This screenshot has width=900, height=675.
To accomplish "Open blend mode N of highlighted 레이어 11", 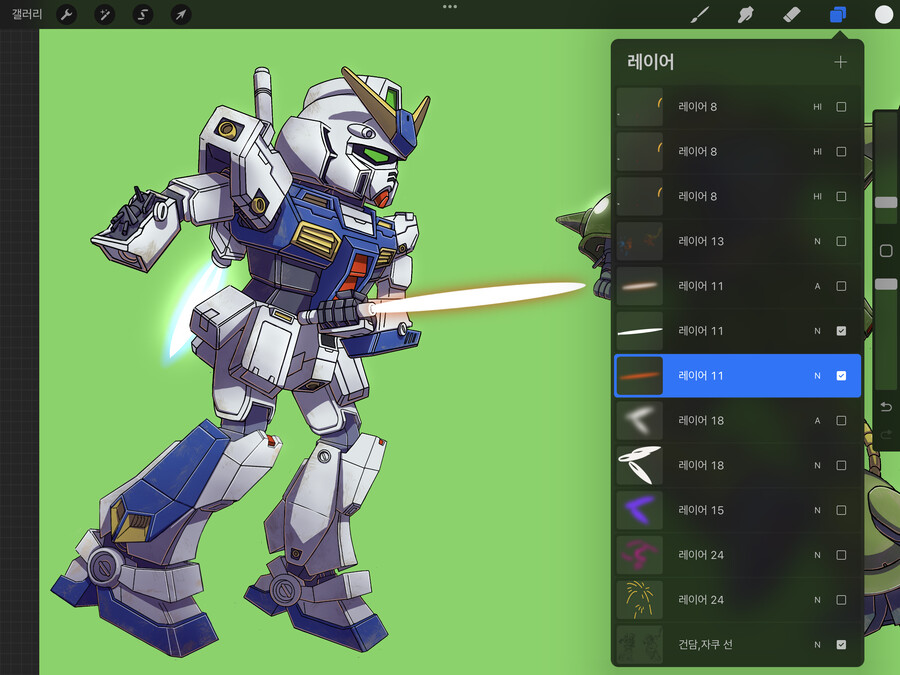I will point(817,375).
